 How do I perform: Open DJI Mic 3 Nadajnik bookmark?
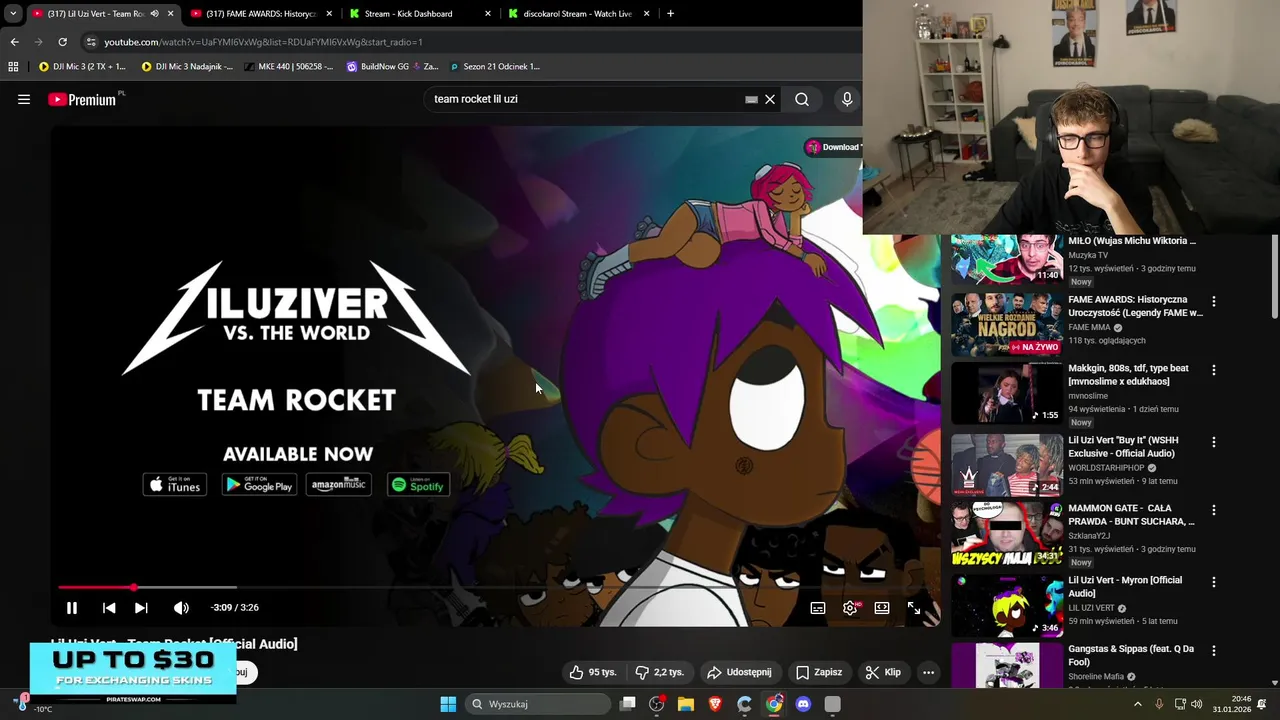pos(187,67)
